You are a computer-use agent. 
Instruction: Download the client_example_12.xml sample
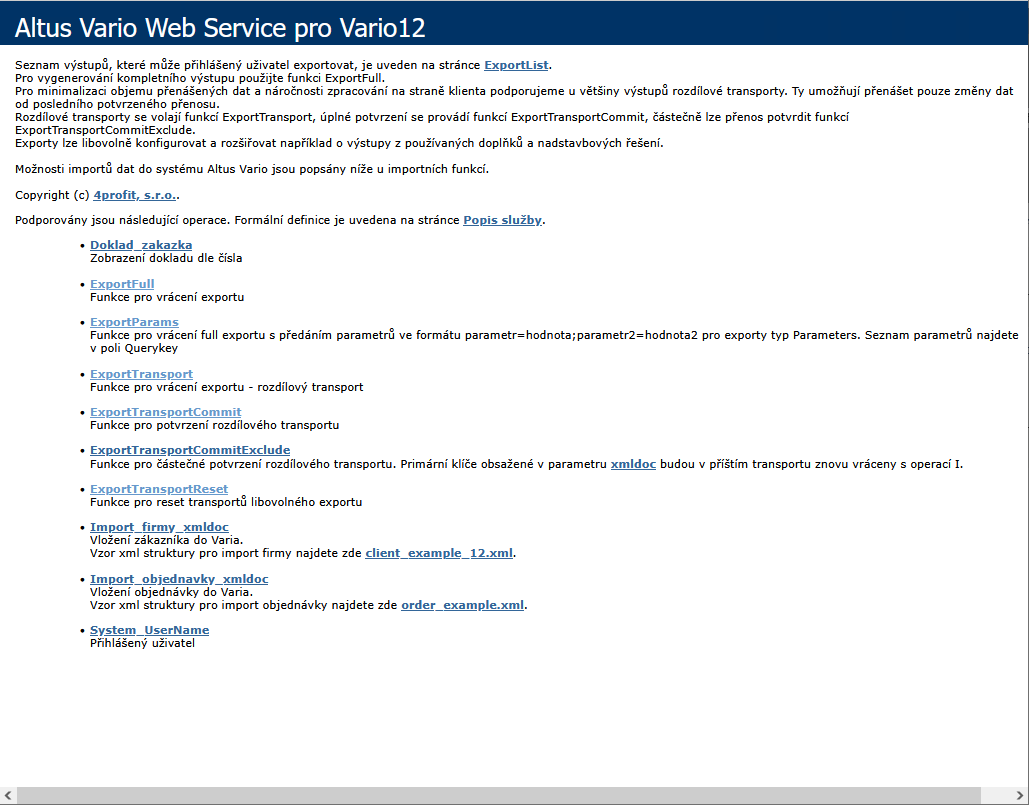point(438,552)
